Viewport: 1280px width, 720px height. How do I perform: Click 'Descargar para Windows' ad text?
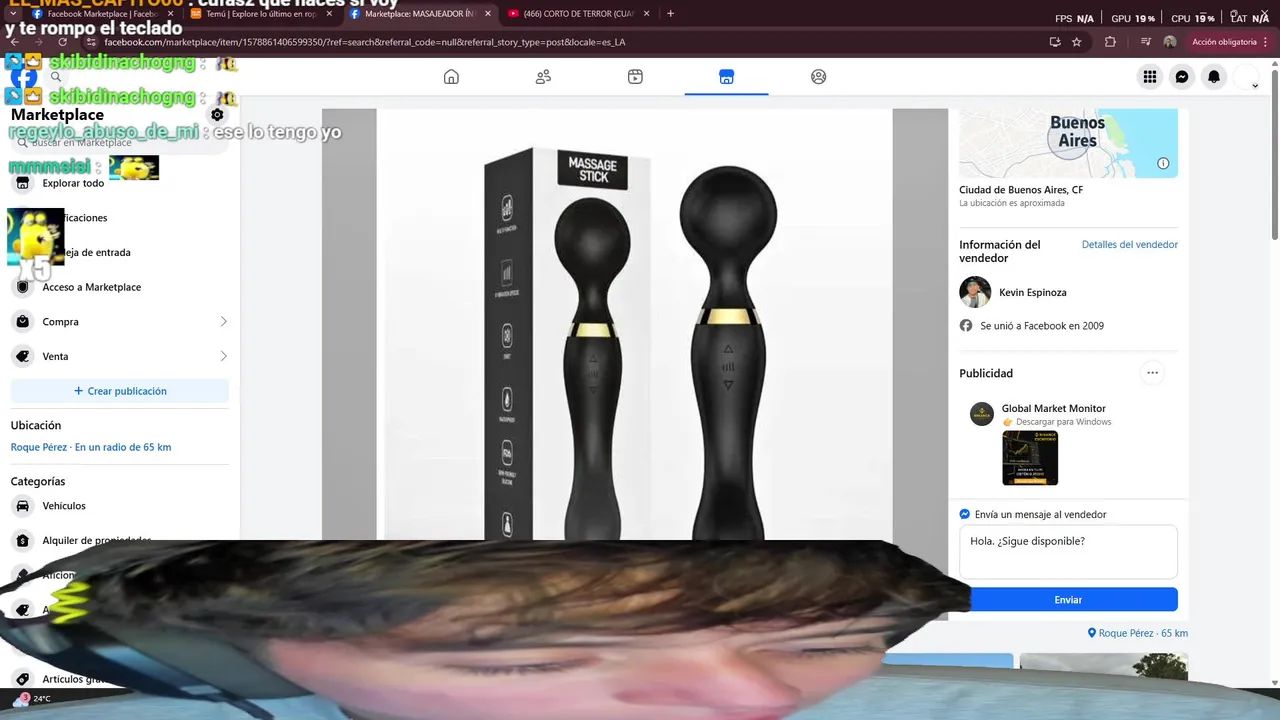(1064, 422)
